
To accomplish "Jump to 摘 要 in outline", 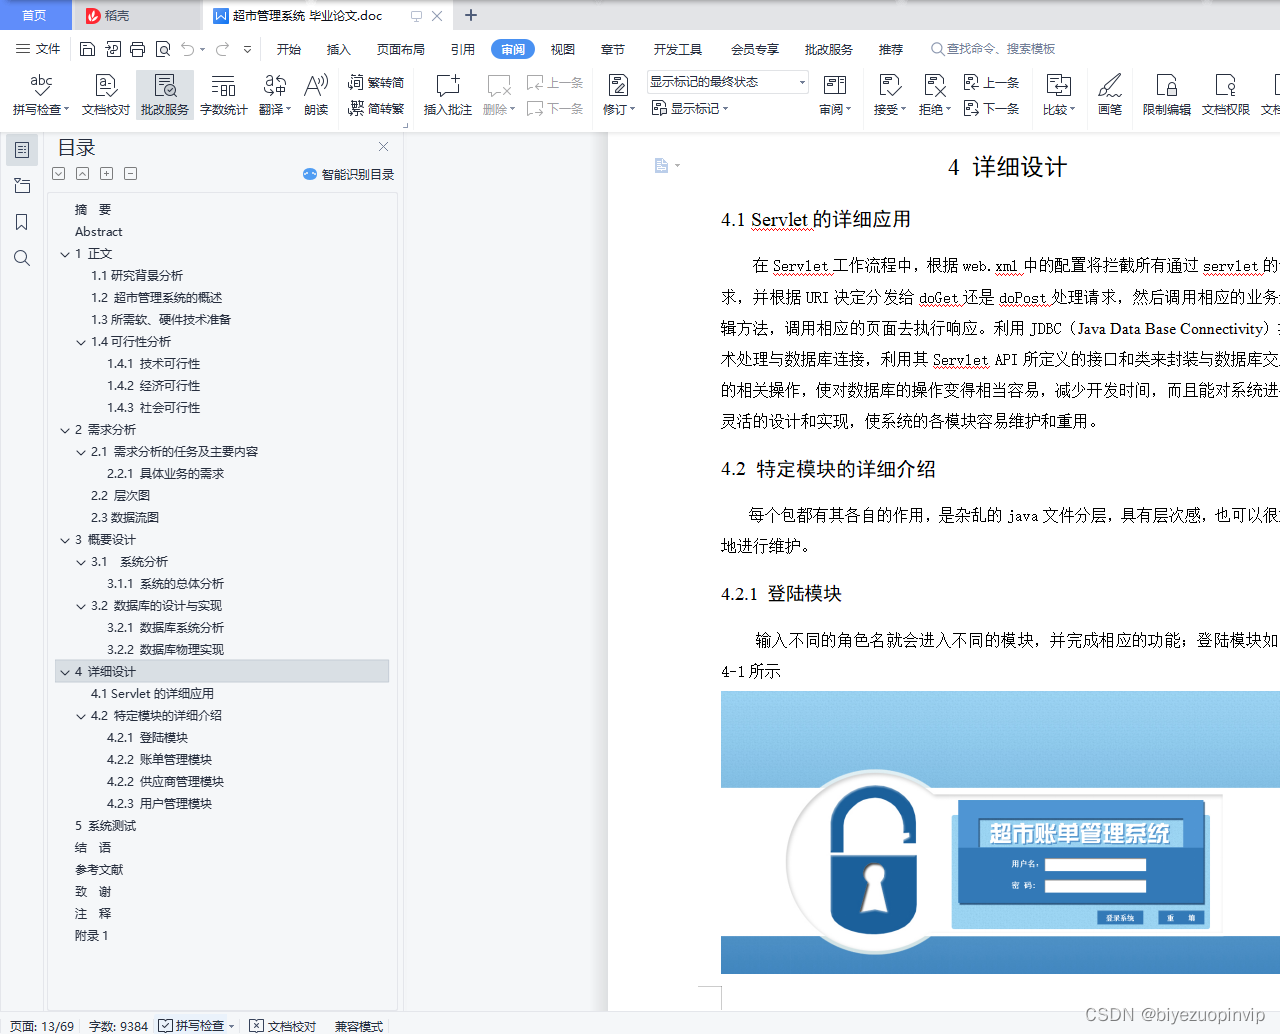I will point(93,210).
